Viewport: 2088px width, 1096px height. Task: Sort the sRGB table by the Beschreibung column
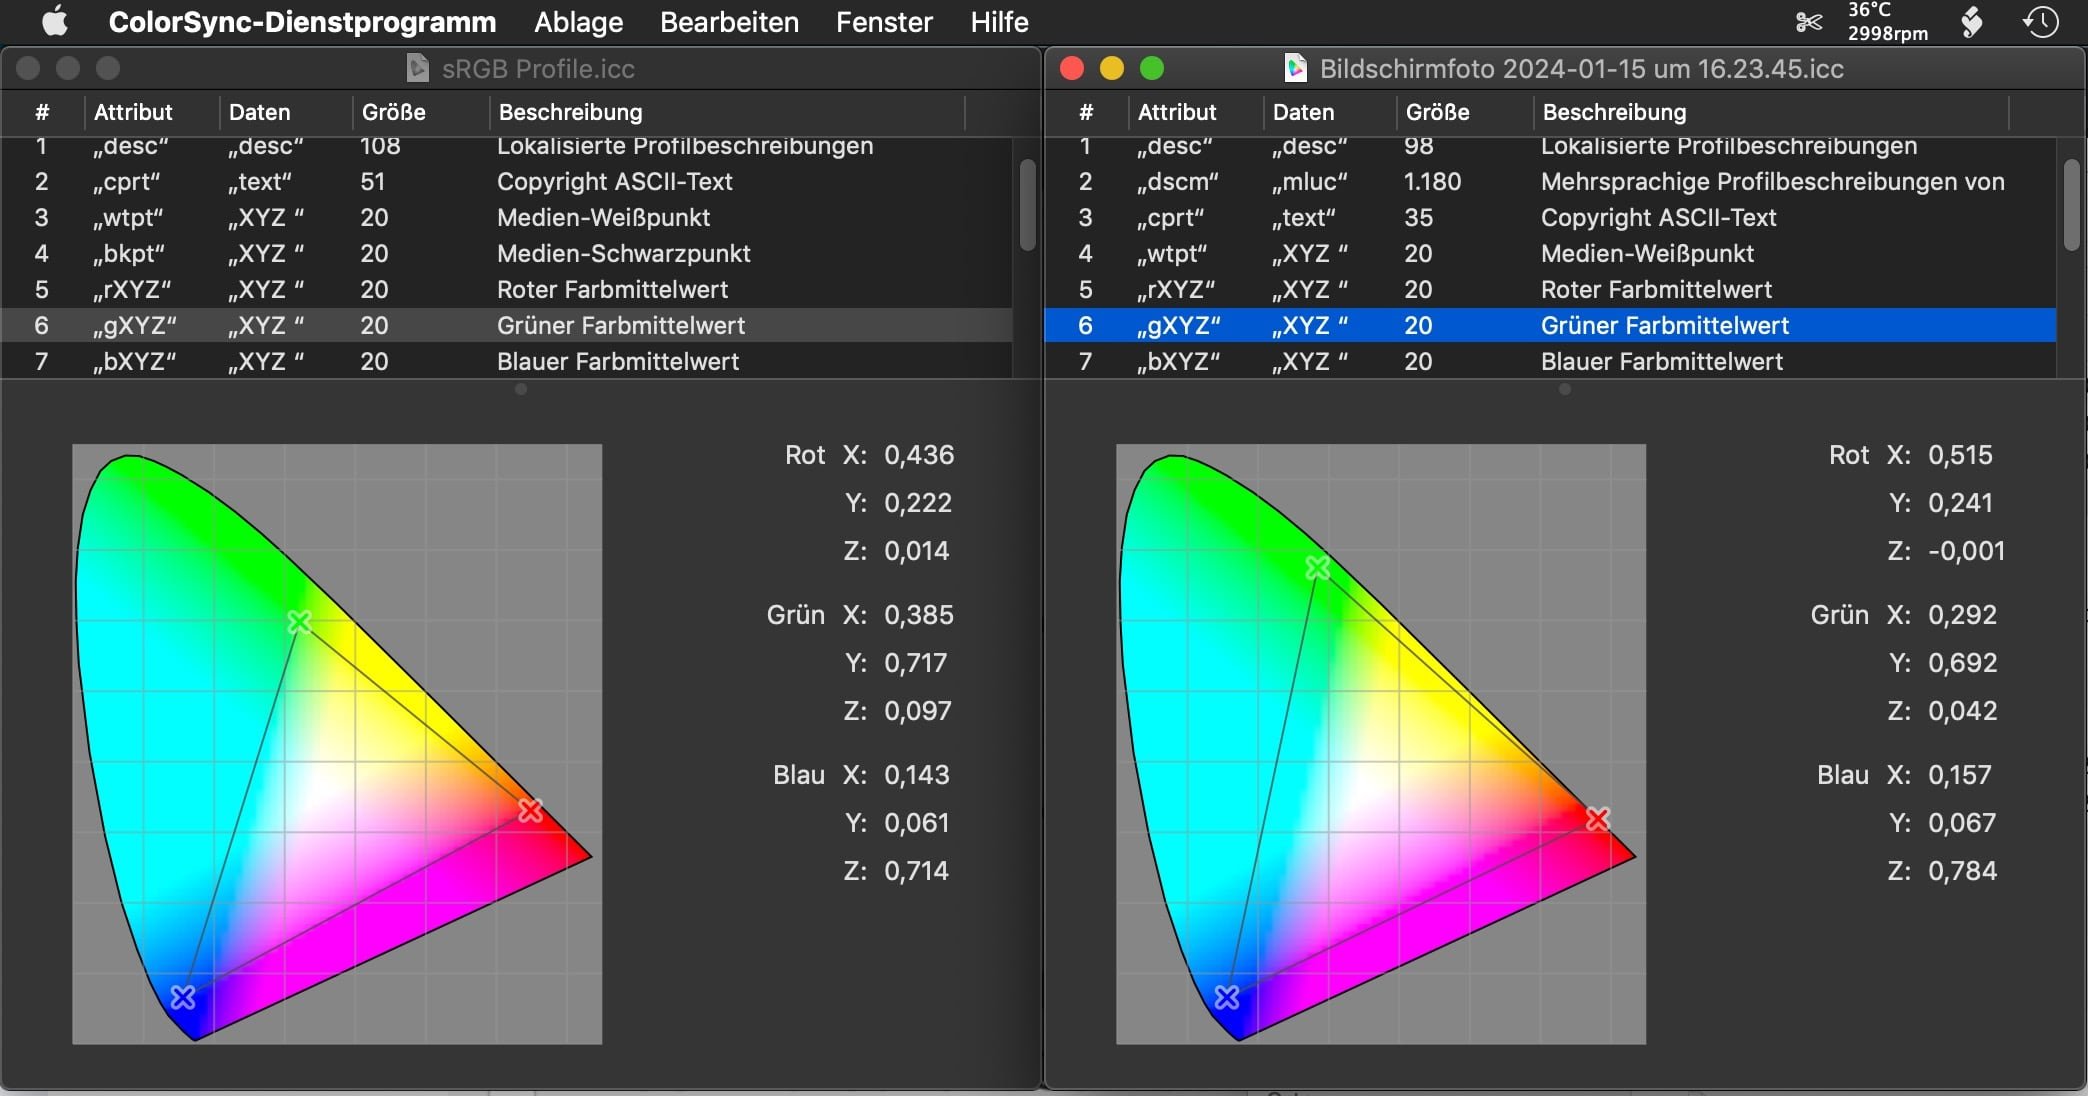click(727, 112)
